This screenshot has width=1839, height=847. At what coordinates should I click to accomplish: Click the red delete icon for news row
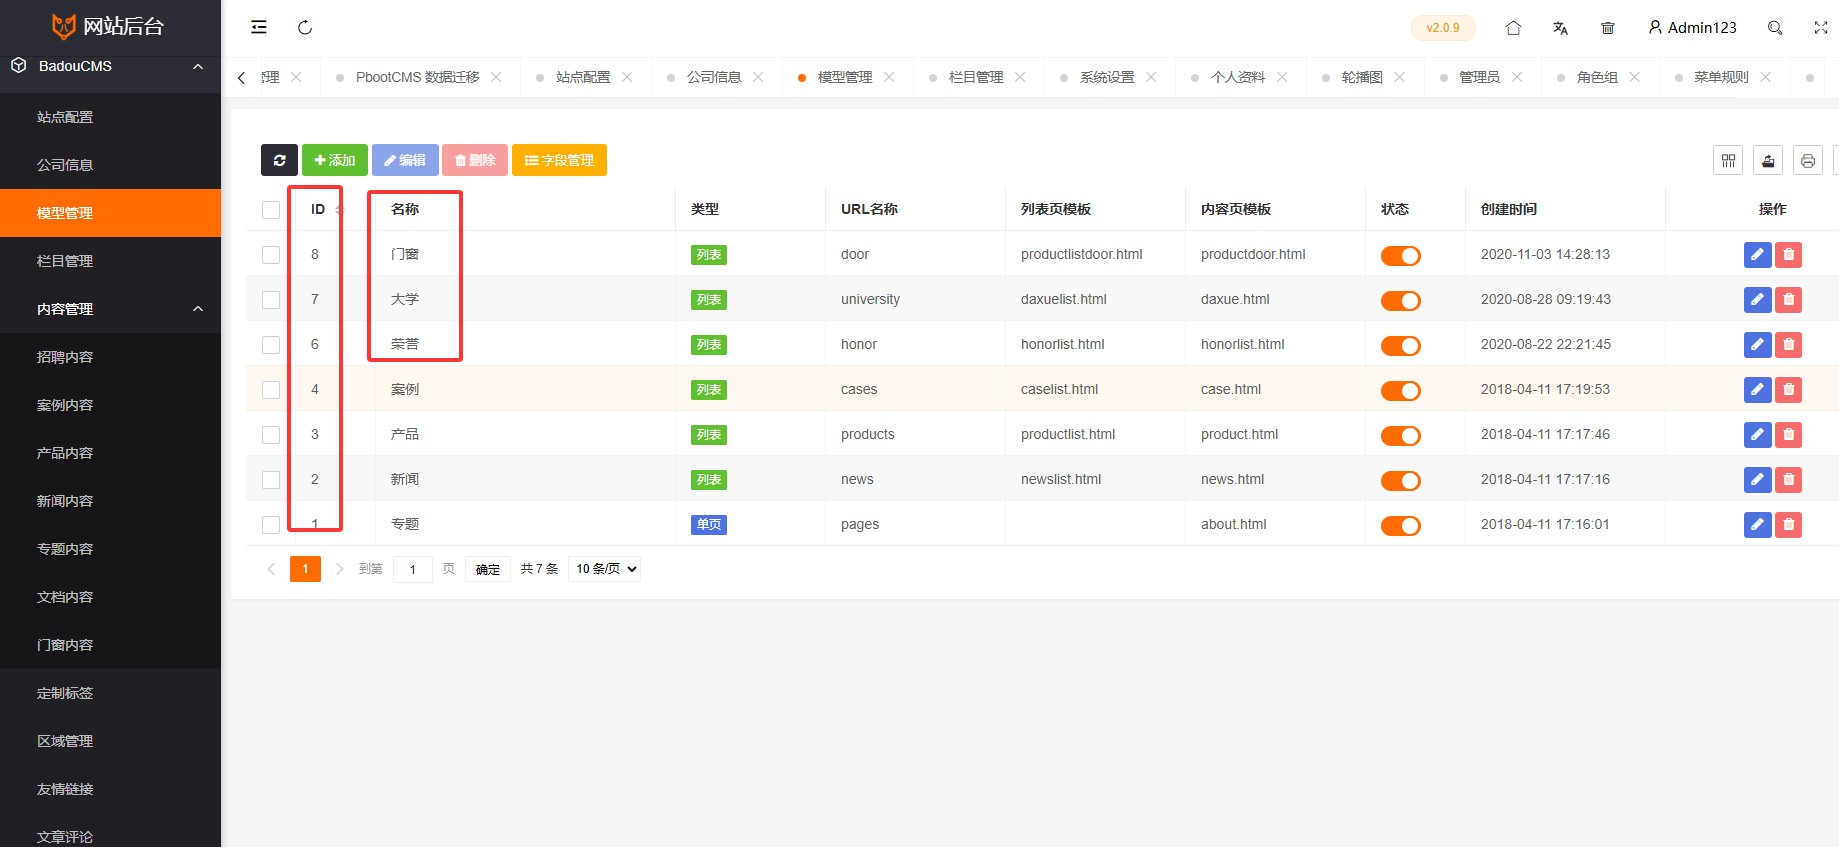click(1788, 480)
